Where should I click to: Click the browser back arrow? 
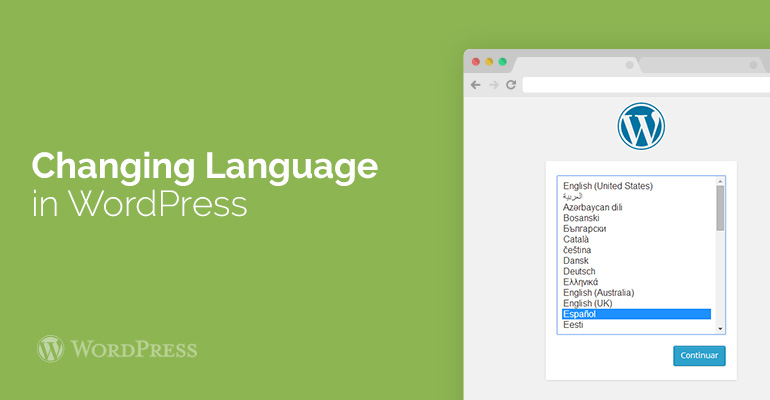tap(475, 85)
